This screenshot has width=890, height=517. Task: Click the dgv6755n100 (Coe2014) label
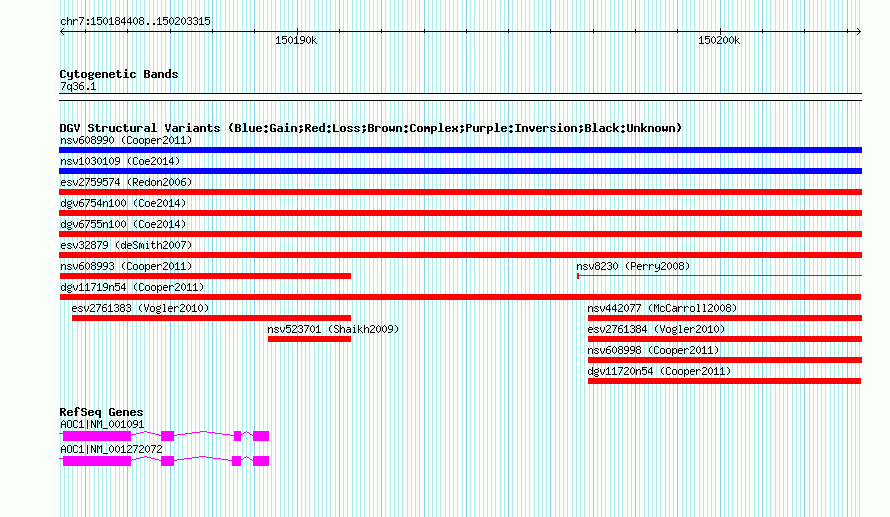[123, 224]
